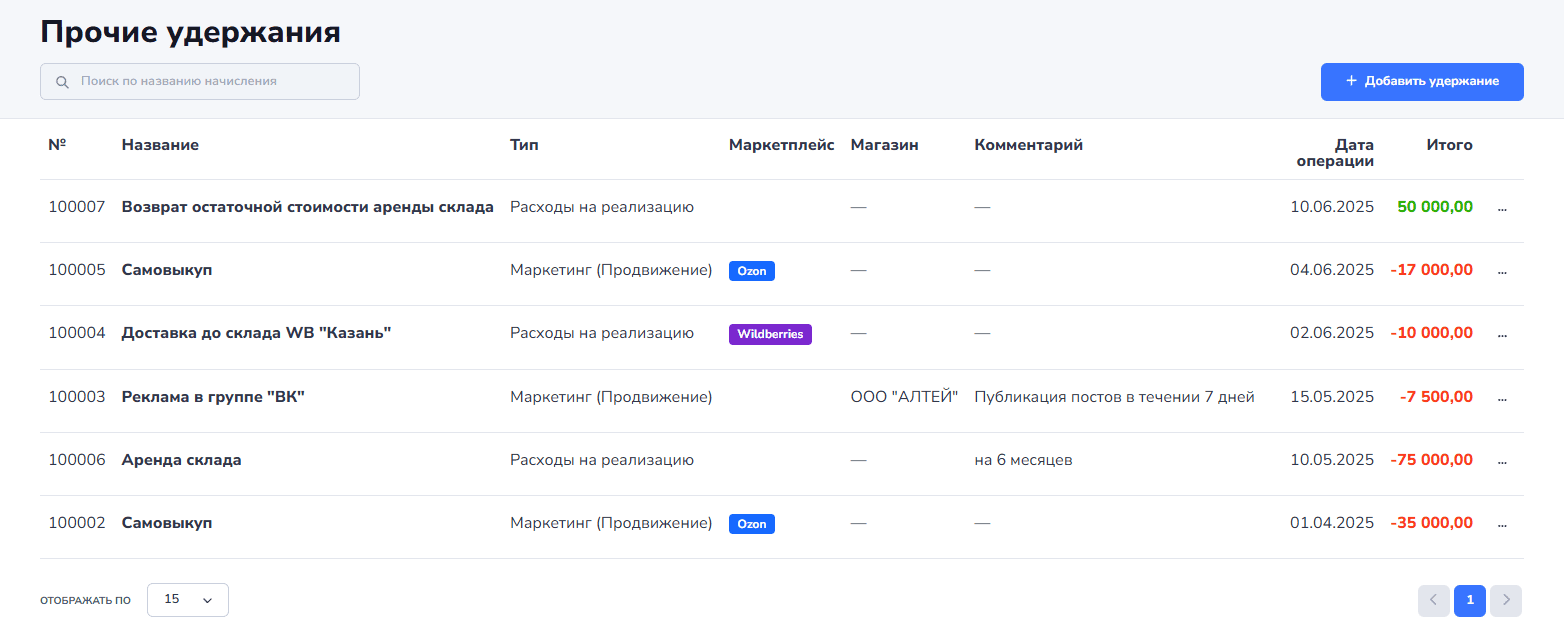Sort by the Дата операции column header
This screenshot has width=1564, height=635.
click(1335, 153)
